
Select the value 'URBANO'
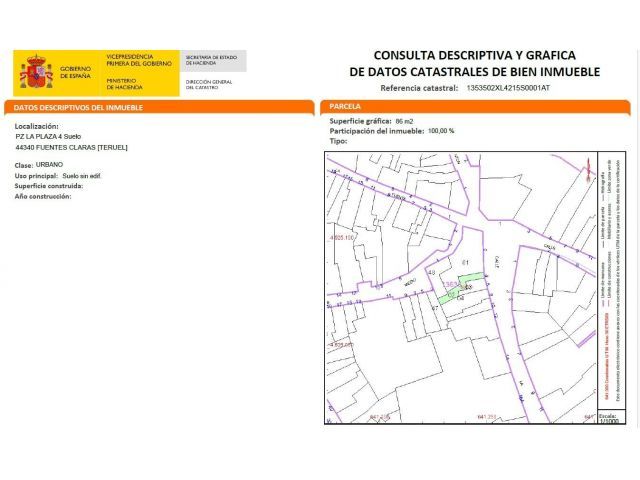tap(49, 164)
